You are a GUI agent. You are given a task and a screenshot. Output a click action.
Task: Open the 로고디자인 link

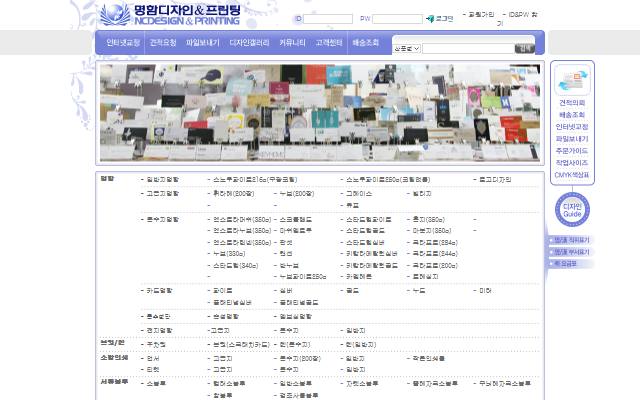(495, 180)
